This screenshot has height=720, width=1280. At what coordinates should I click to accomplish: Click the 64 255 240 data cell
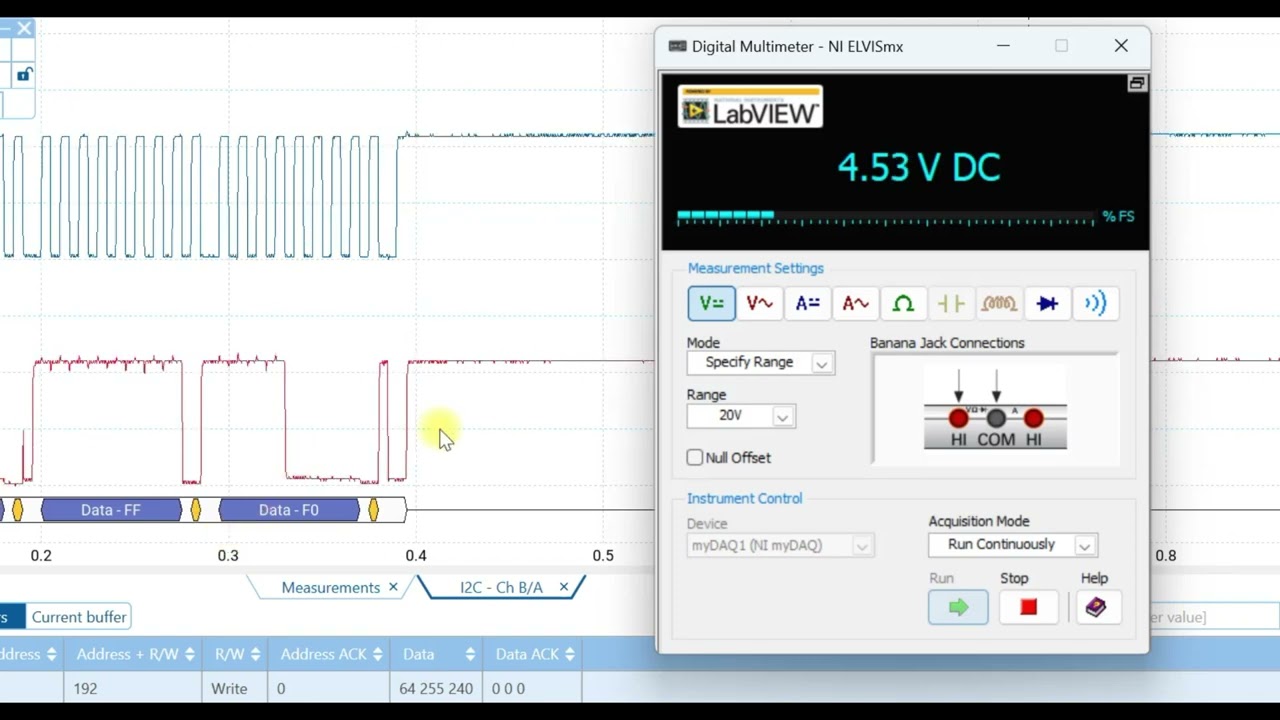[x=436, y=688]
